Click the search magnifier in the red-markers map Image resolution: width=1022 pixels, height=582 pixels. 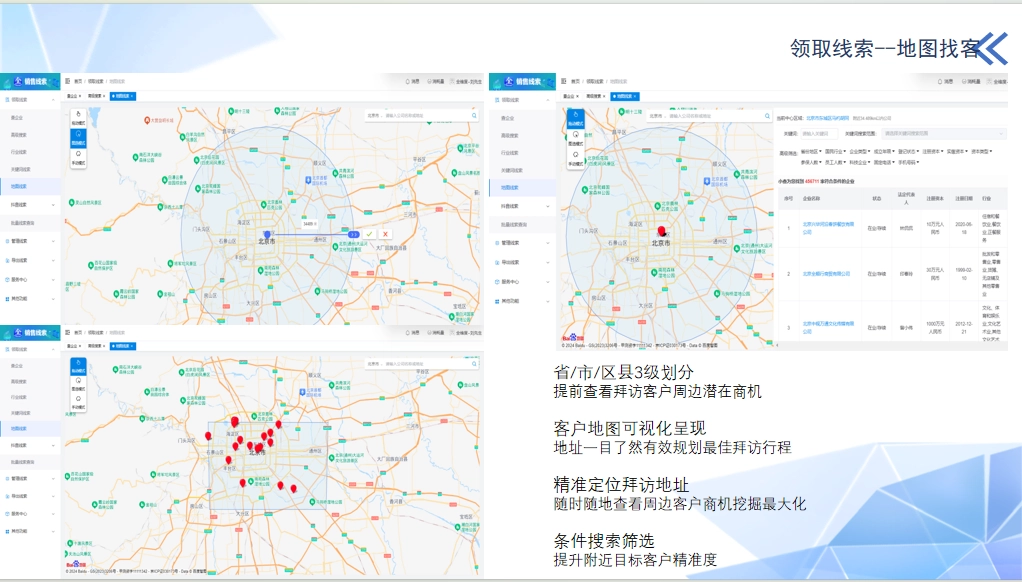coord(474,364)
